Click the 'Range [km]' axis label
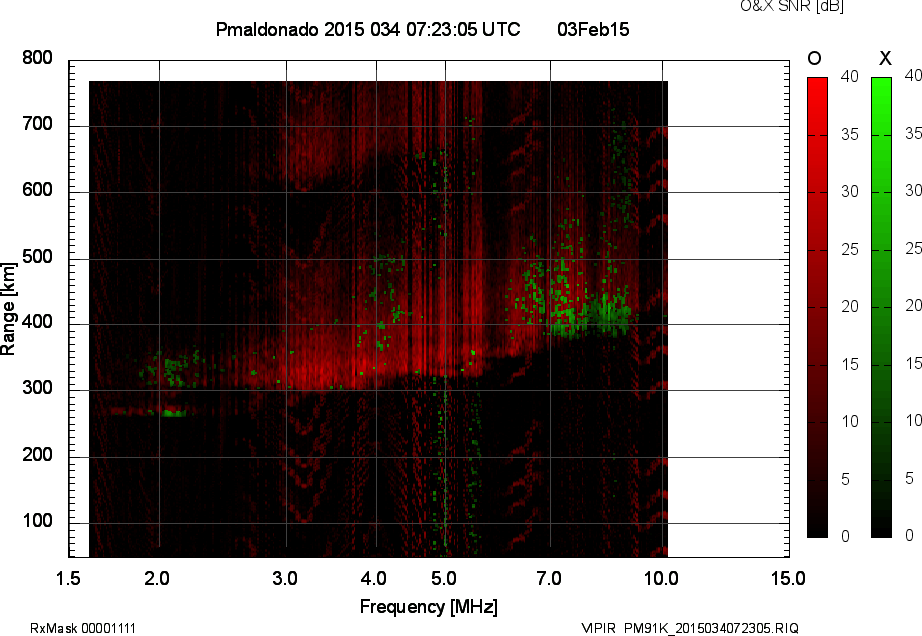Viewport: 922px width, 636px height. (8, 309)
